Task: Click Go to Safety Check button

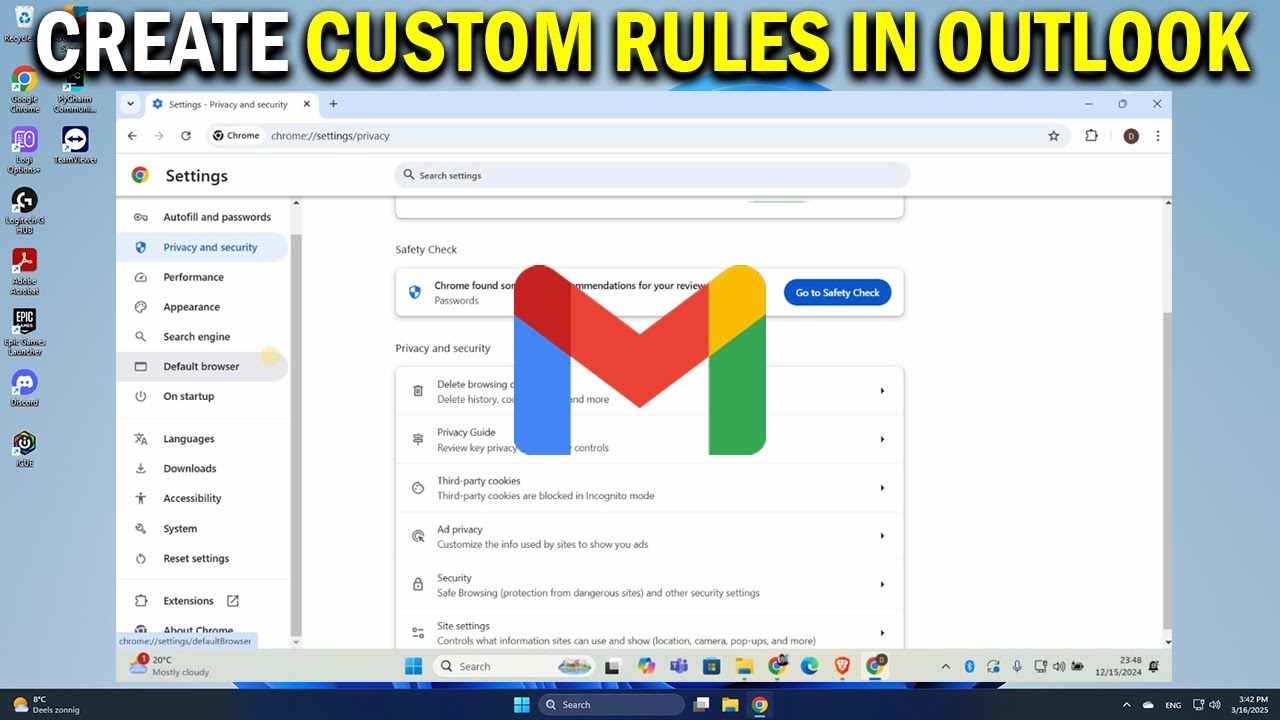Action: pyautogui.click(x=837, y=293)
